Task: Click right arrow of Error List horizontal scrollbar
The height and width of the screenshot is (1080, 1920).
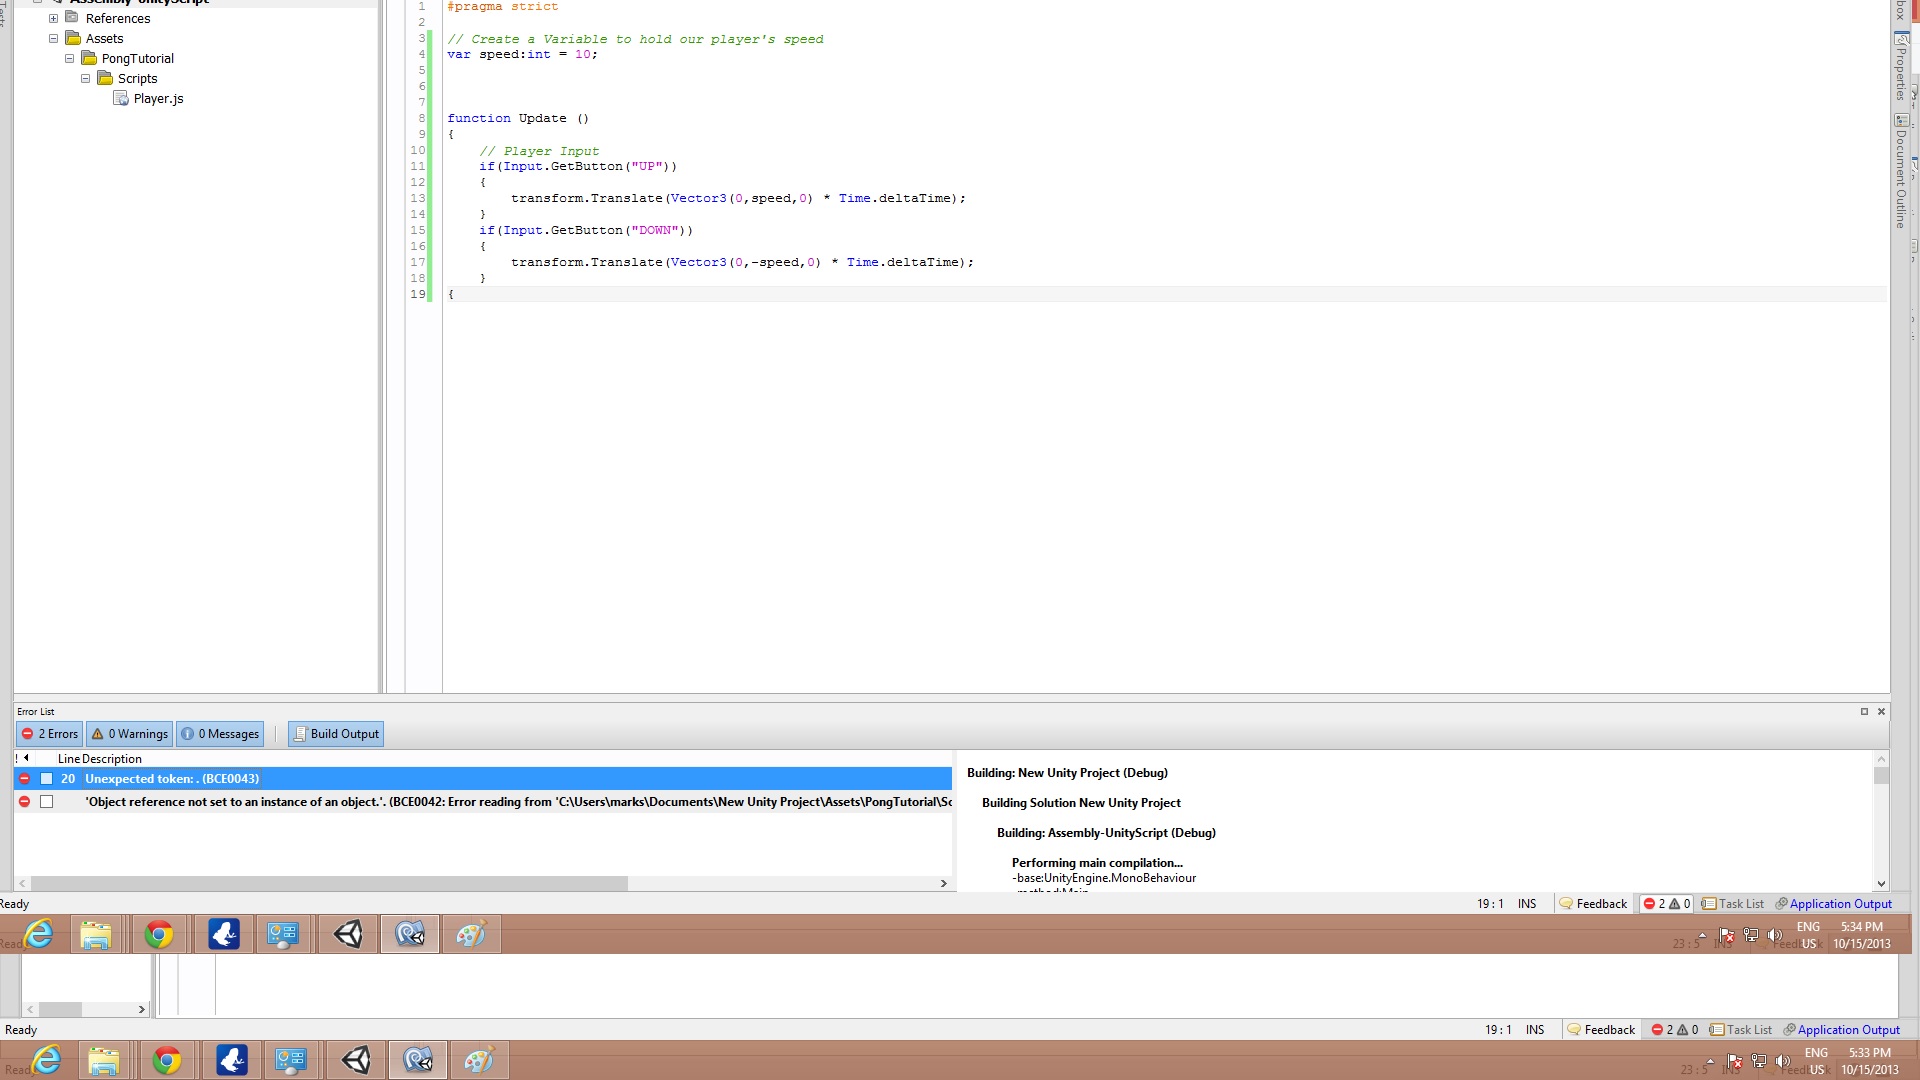Action: [943, 883]
